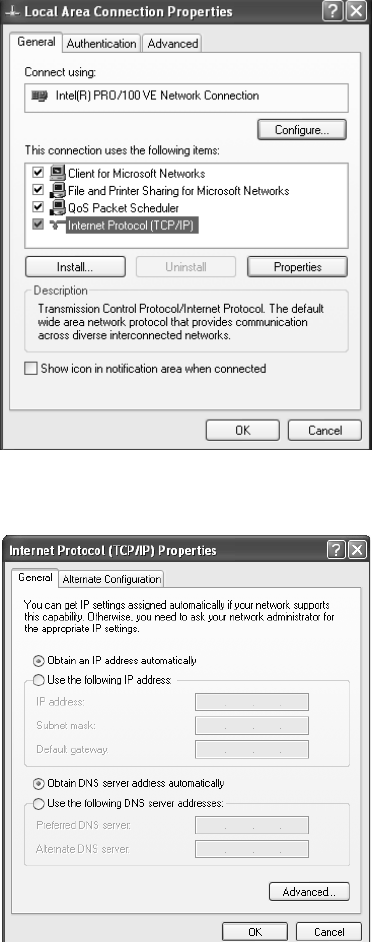
Task: Click the QoS Packet Scheduler icon
Action: 58,208
